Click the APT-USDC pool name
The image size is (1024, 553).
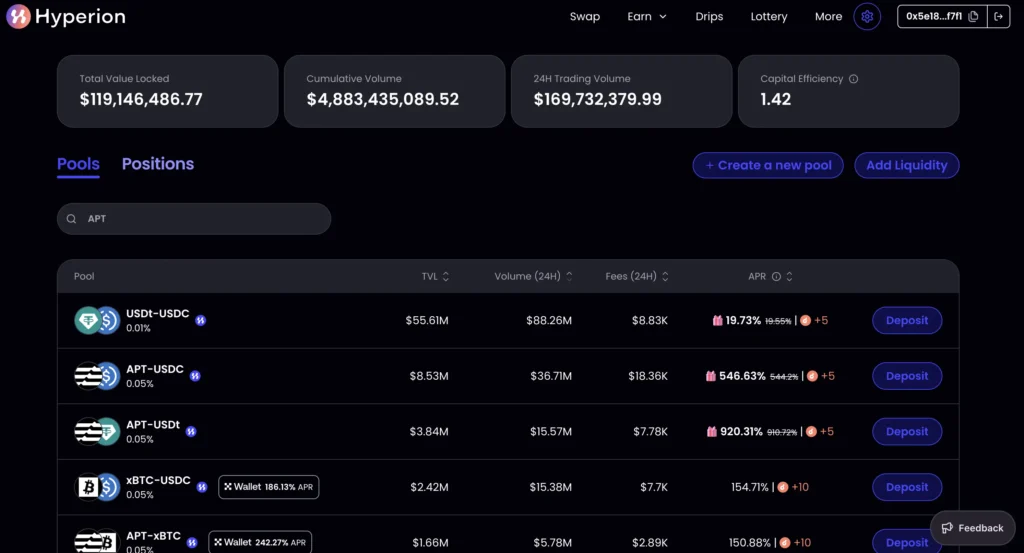(x=155, y=369)
